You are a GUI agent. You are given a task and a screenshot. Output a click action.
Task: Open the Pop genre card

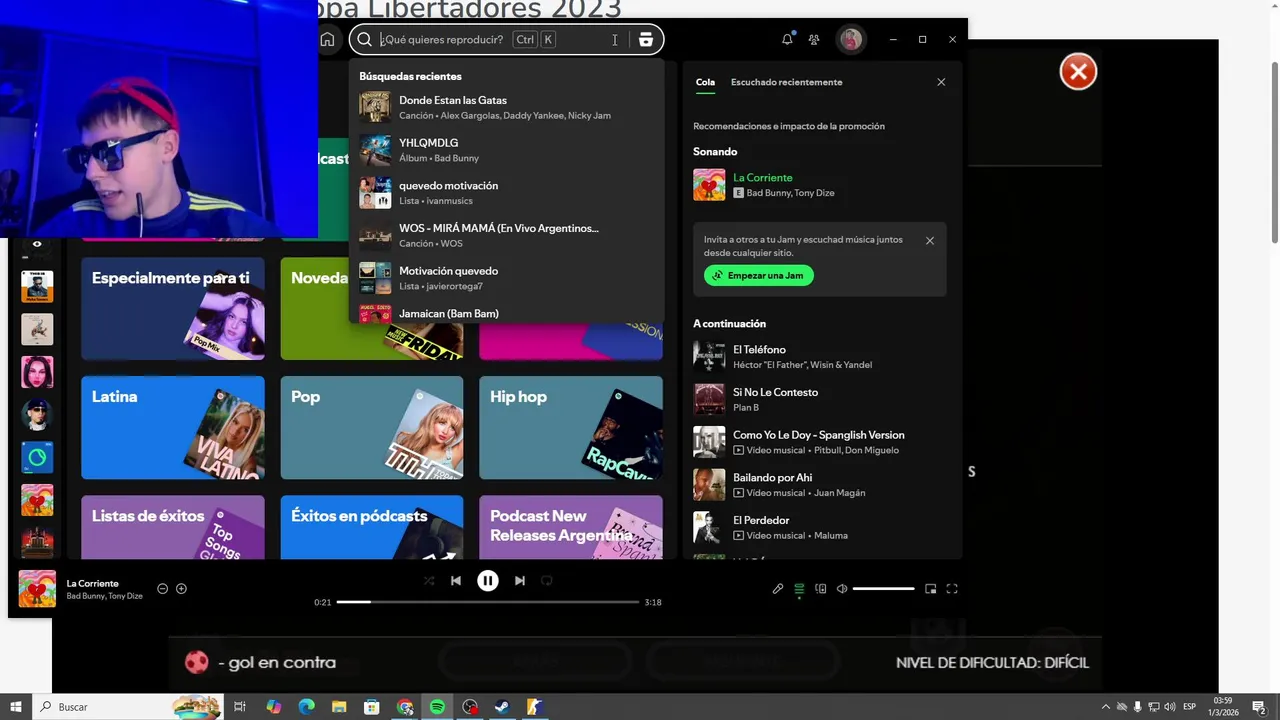tap(372, 428)
